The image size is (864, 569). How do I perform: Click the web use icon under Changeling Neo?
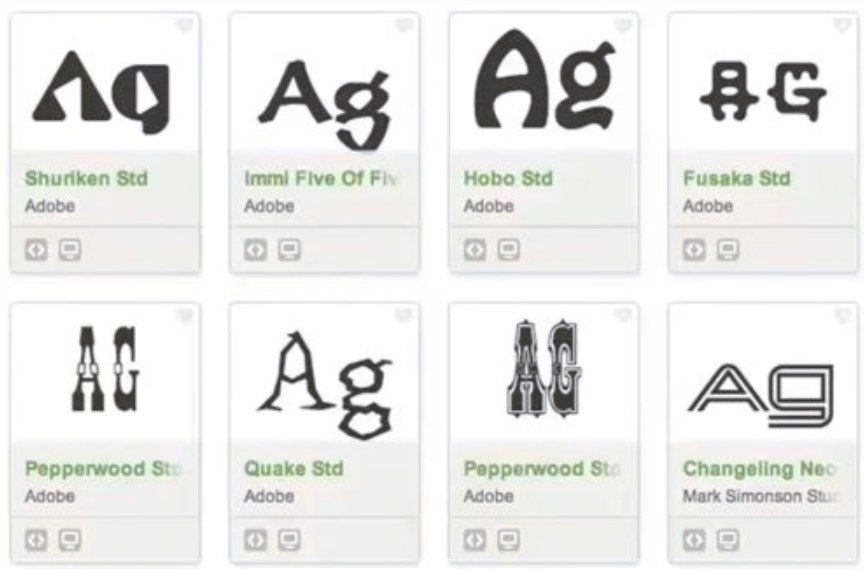pyautogui.click(x=694, y=540)
